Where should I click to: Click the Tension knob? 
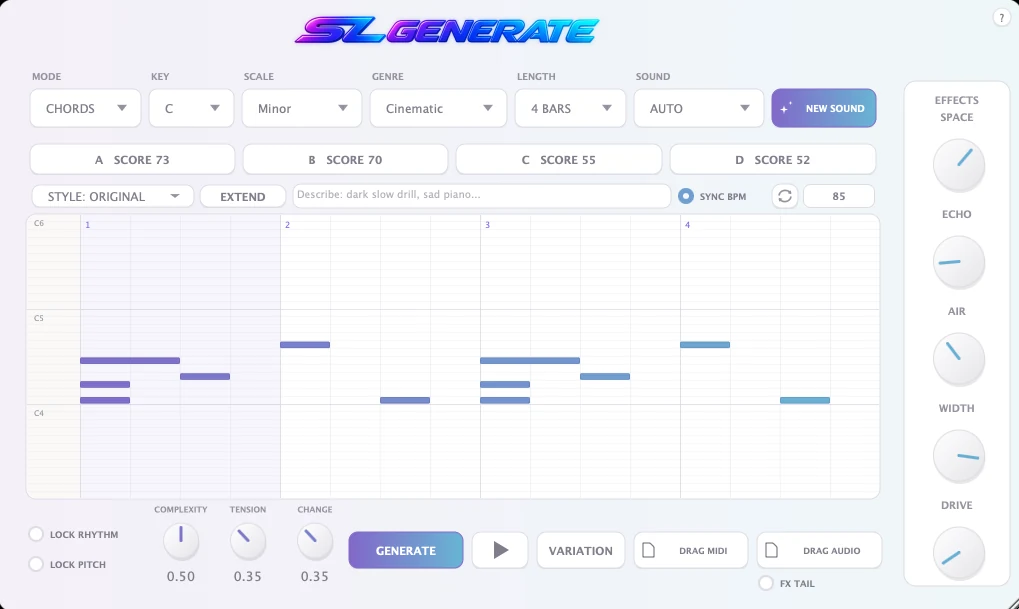(x=248, y=541)
